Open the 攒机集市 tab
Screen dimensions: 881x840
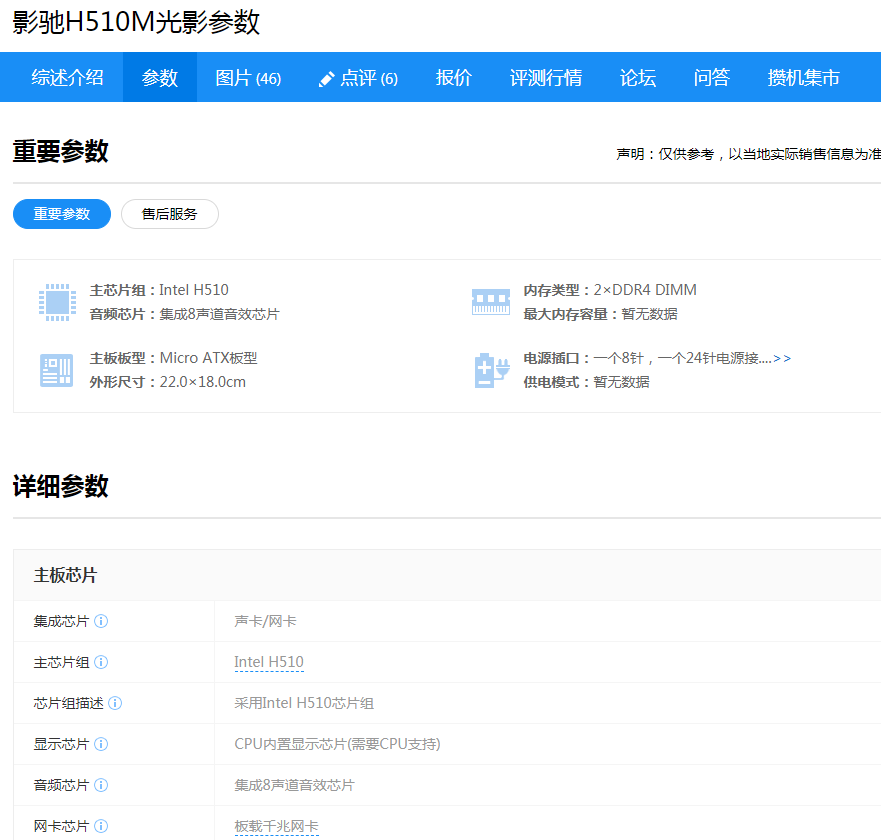pyautogui.click(x=803, y=78)
